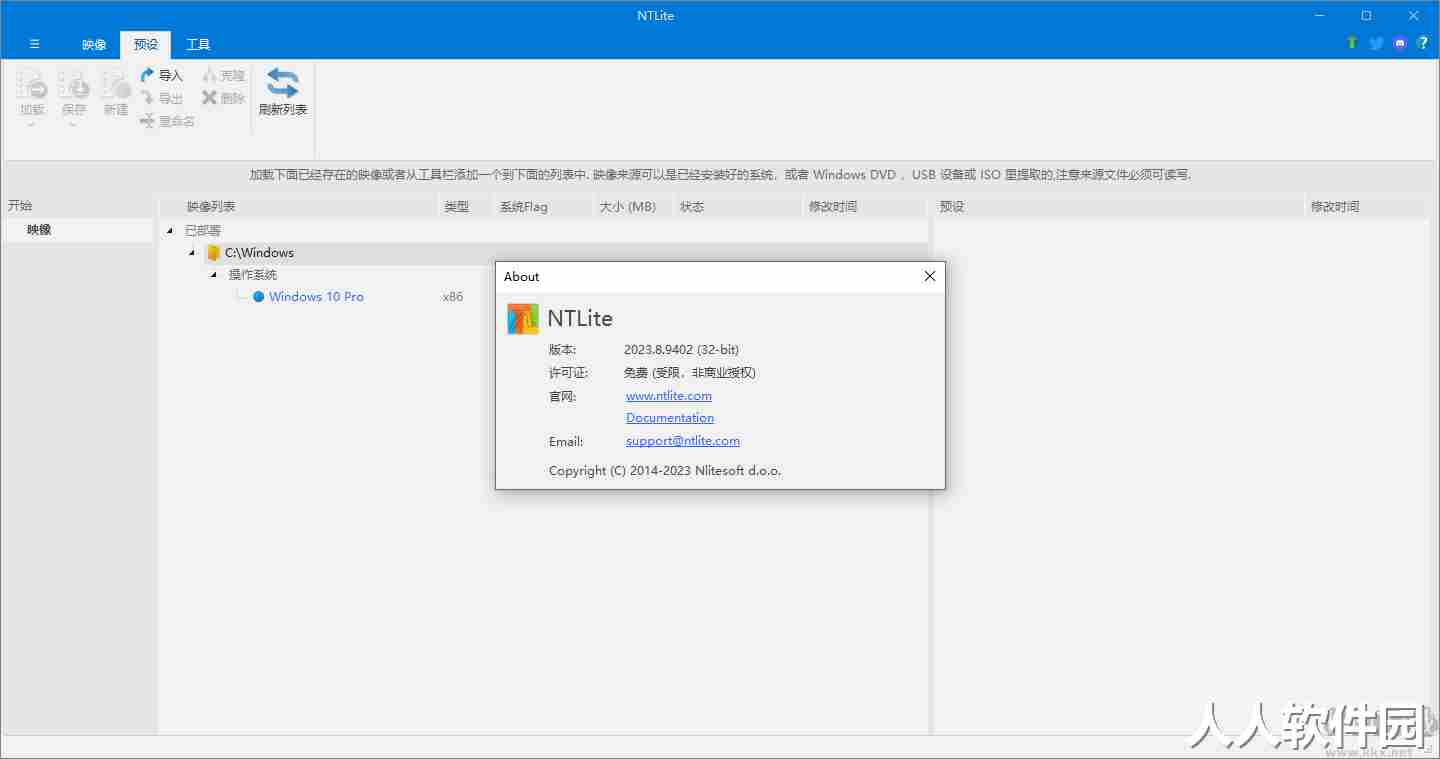Screen dimensions: 1440x759
Task: Open the Twitter bird icon
Action: pyautogui.click(x=1376, y=43)
